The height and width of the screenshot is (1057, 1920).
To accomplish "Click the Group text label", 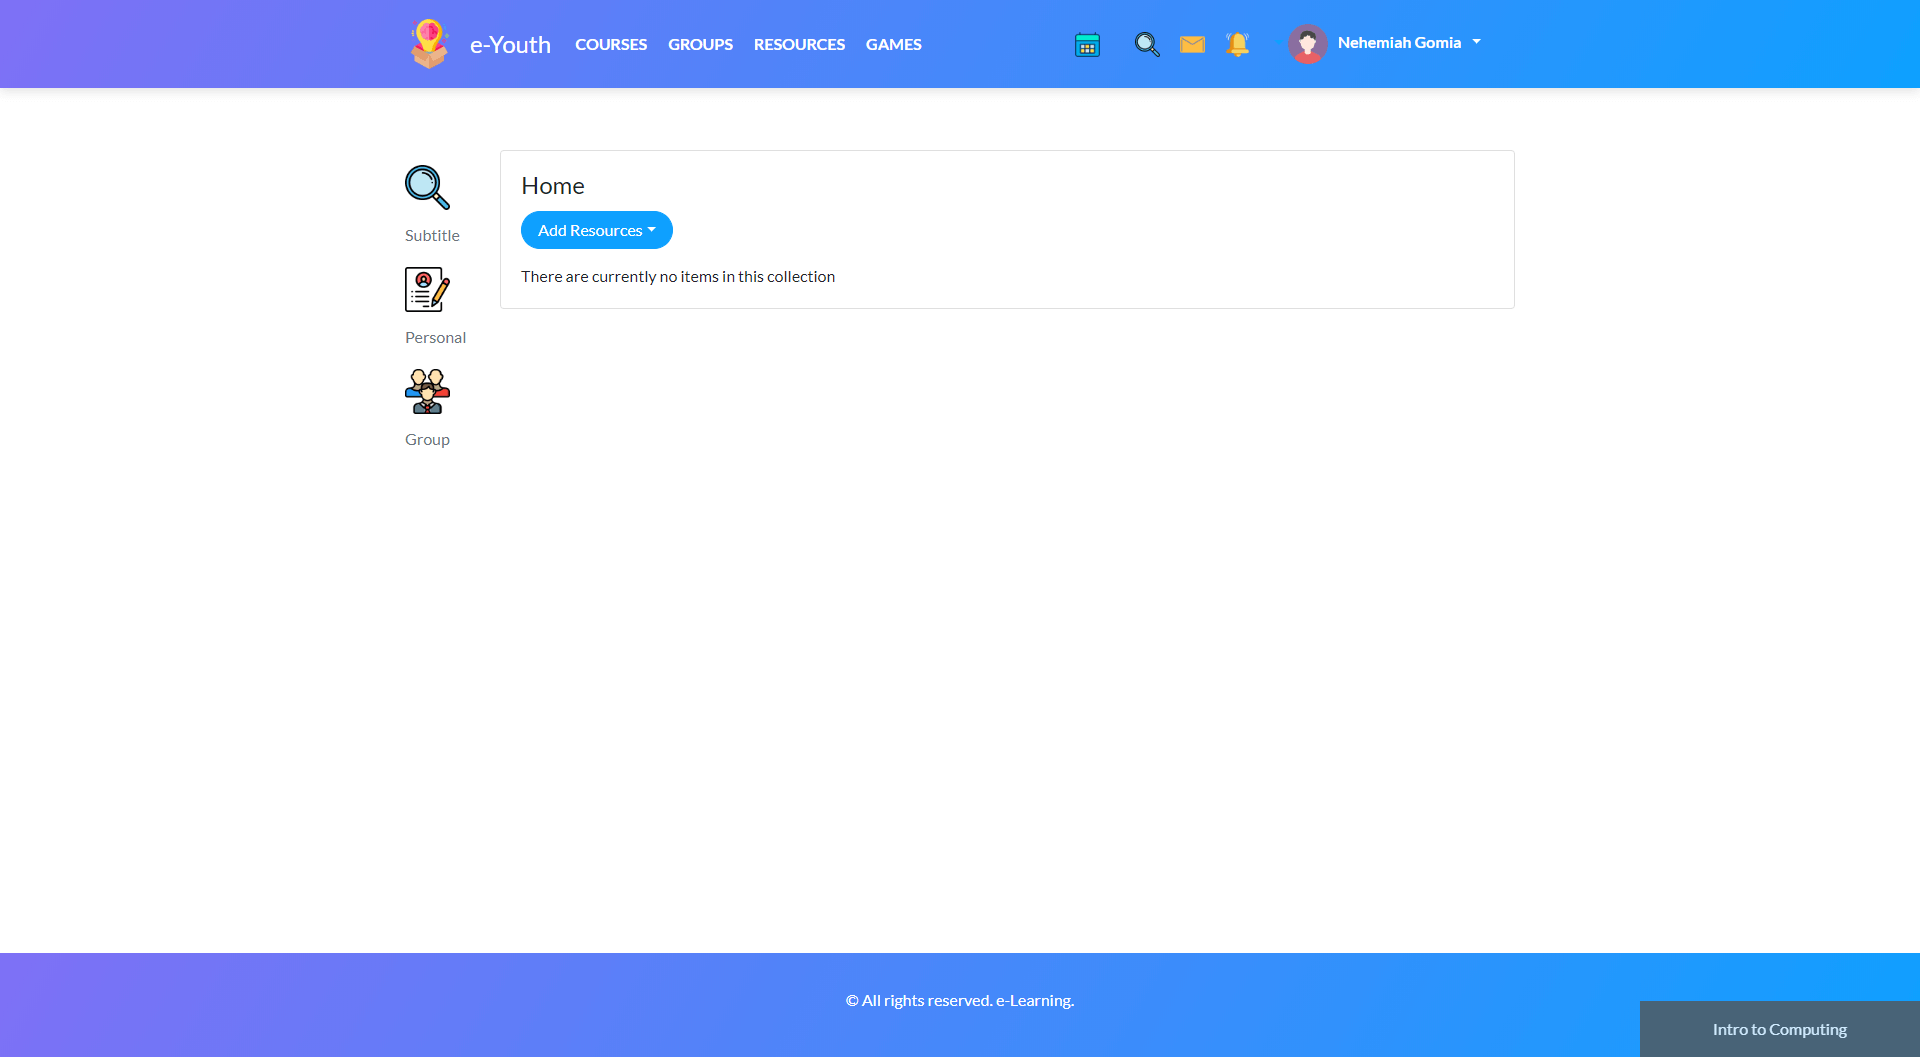I will [427, 440].
